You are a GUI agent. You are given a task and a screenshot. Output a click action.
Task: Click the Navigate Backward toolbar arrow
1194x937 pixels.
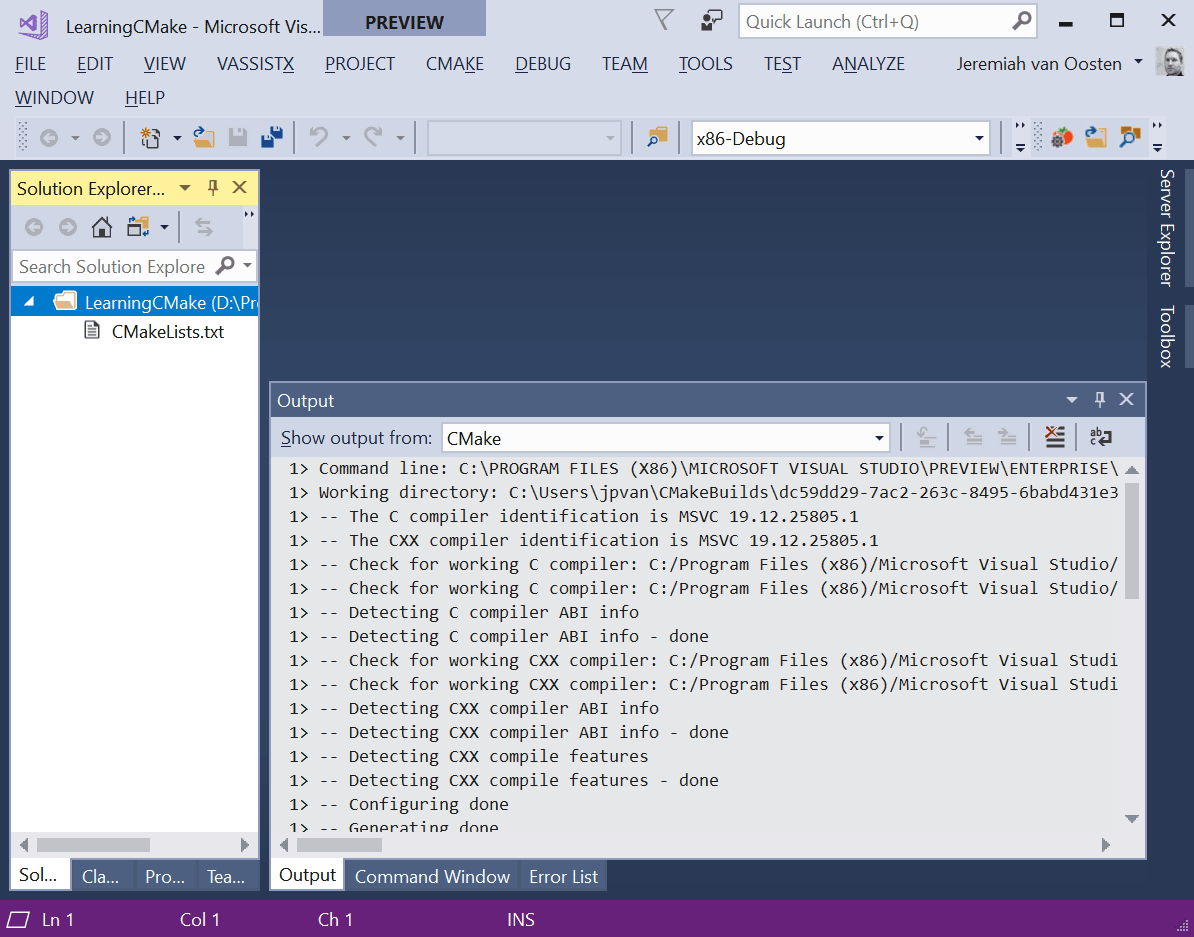pyautogui.click(x=49, y=138)
